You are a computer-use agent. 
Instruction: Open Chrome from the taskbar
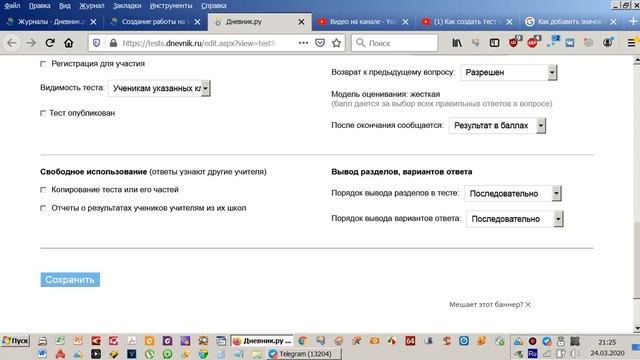click(302, 341)
